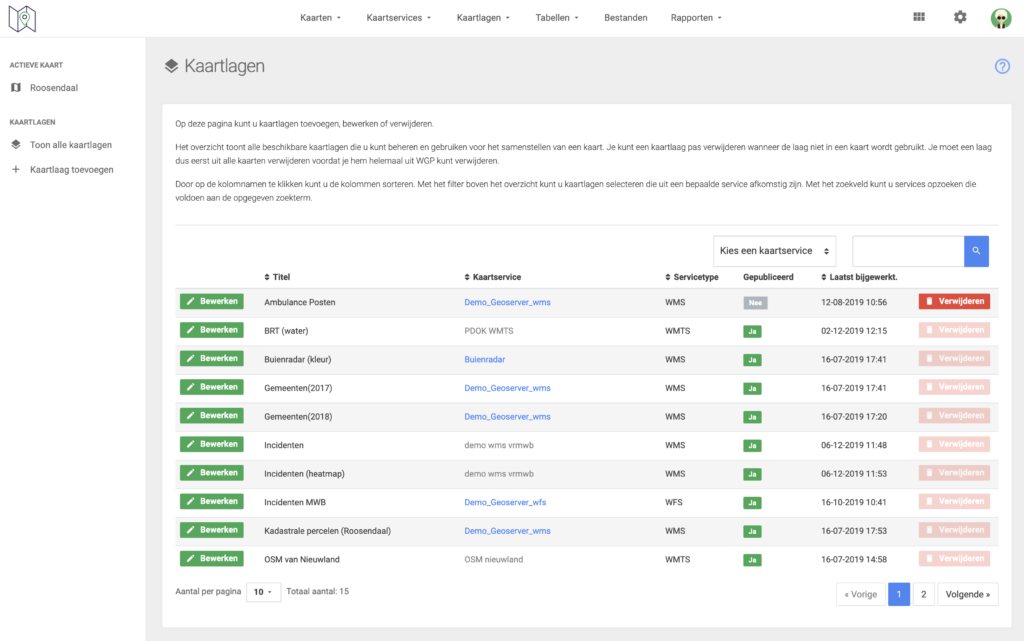
Task: Open the Kies een kaartservice dropdown
Action: pos(775,251)
